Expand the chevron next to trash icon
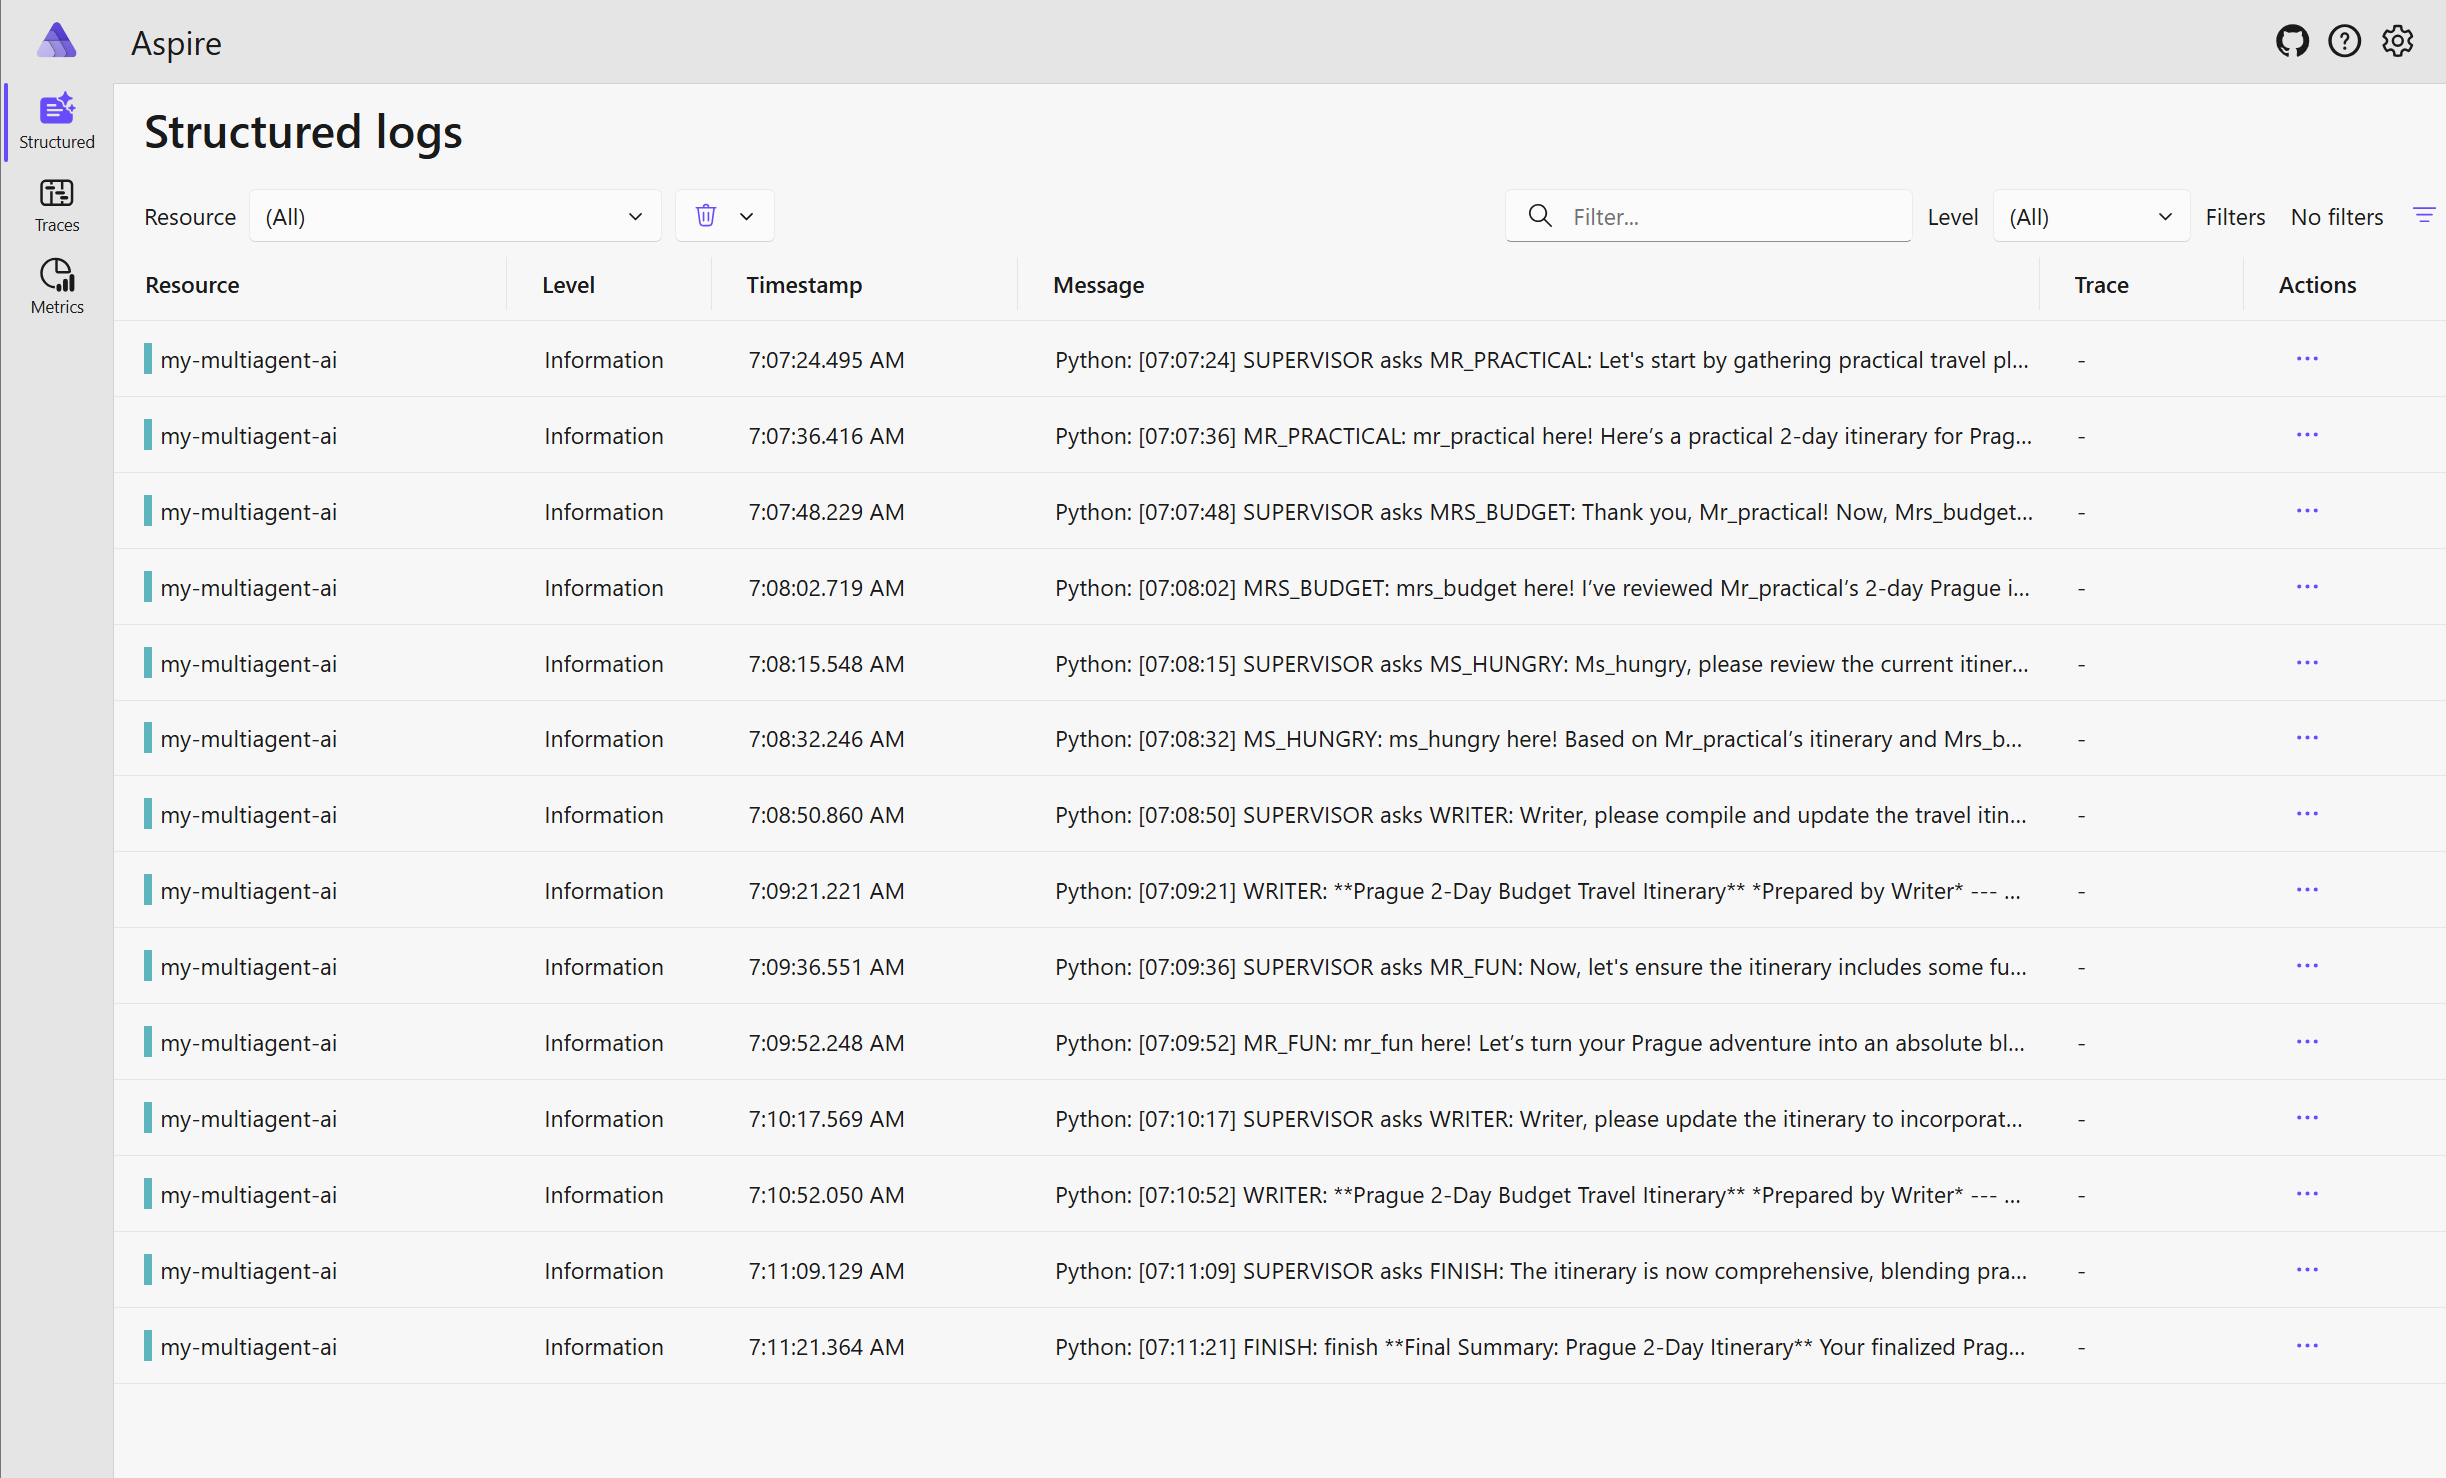Viewport: 2446px width, 1478px height. click(x=747, y=216)
